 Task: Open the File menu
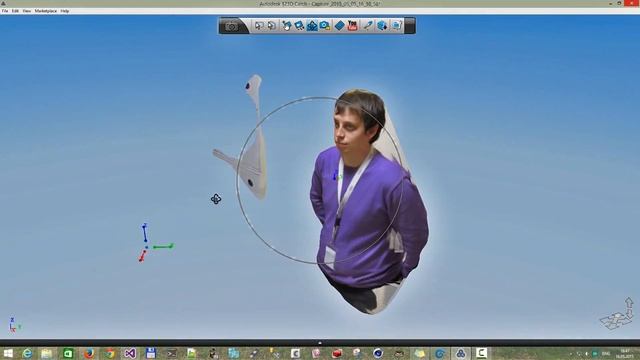pyautogui.click(x=5, y=11)
